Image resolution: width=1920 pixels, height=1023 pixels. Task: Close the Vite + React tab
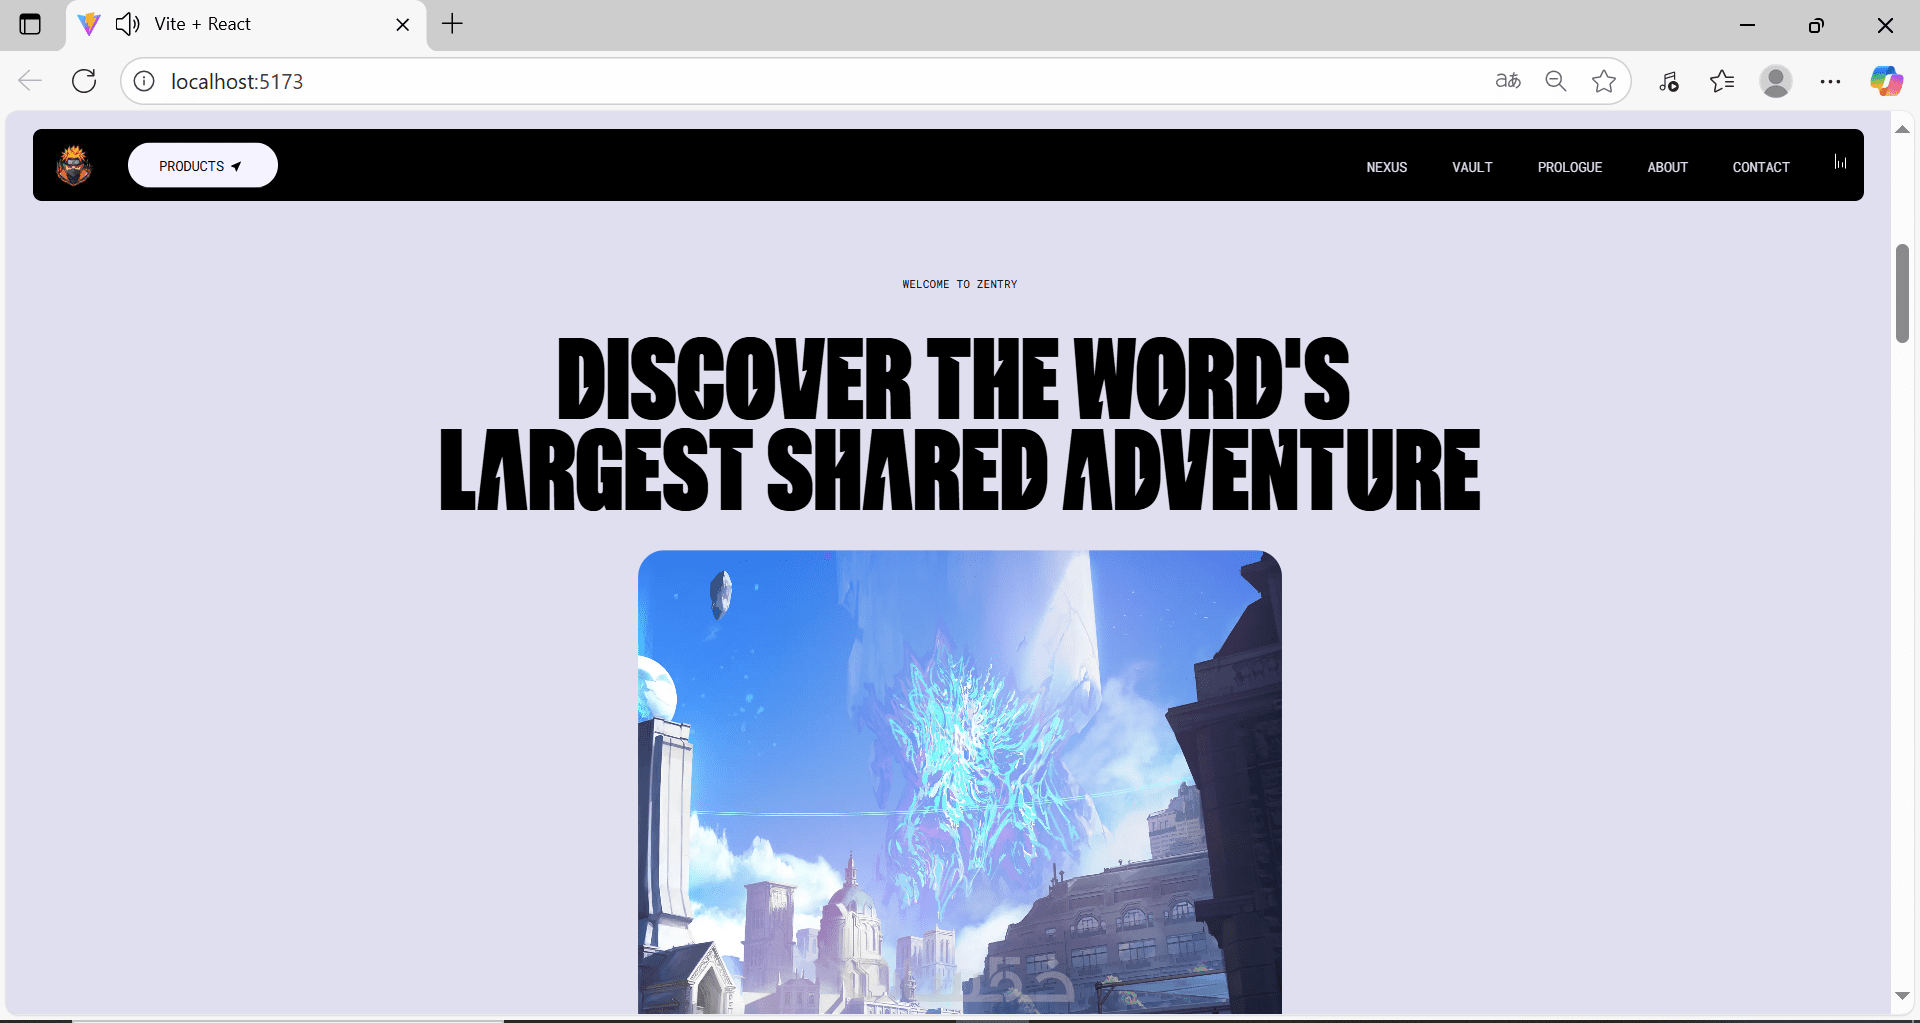coord(403,24)
